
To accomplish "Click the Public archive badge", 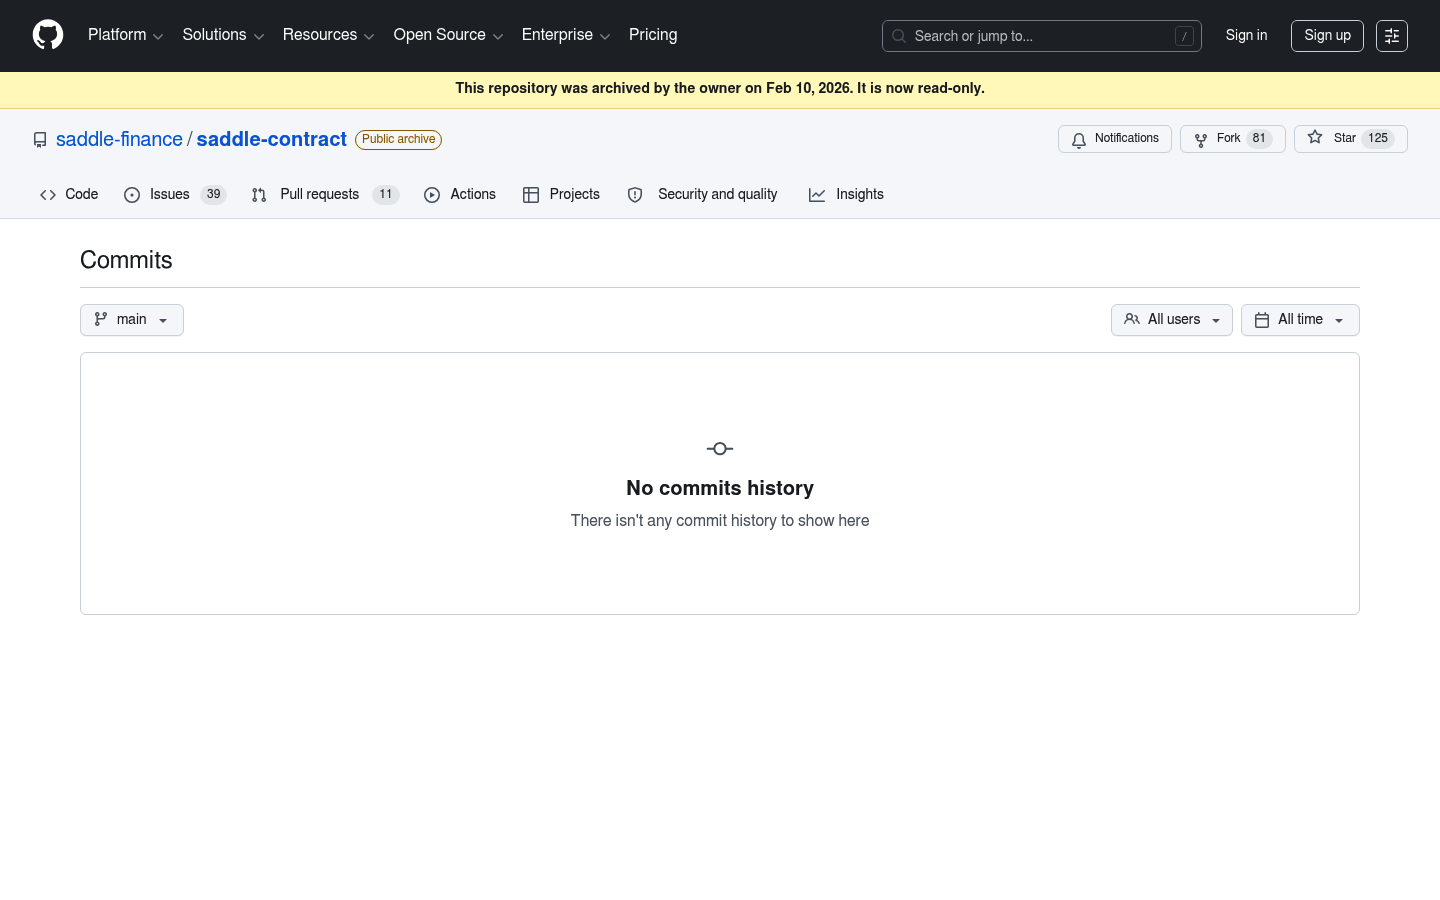I will click(398, 140).
